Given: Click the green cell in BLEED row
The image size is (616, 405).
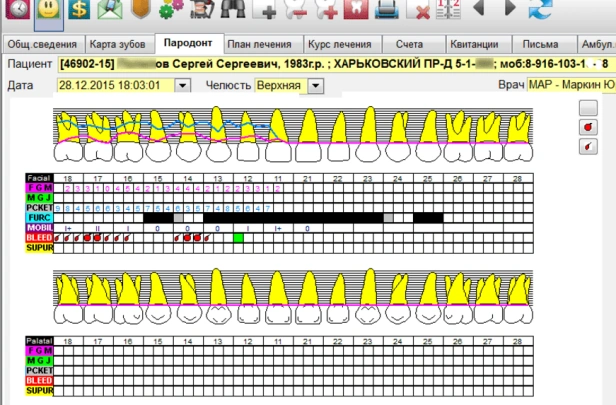Looking at the screenshot, I should [238, 237].
